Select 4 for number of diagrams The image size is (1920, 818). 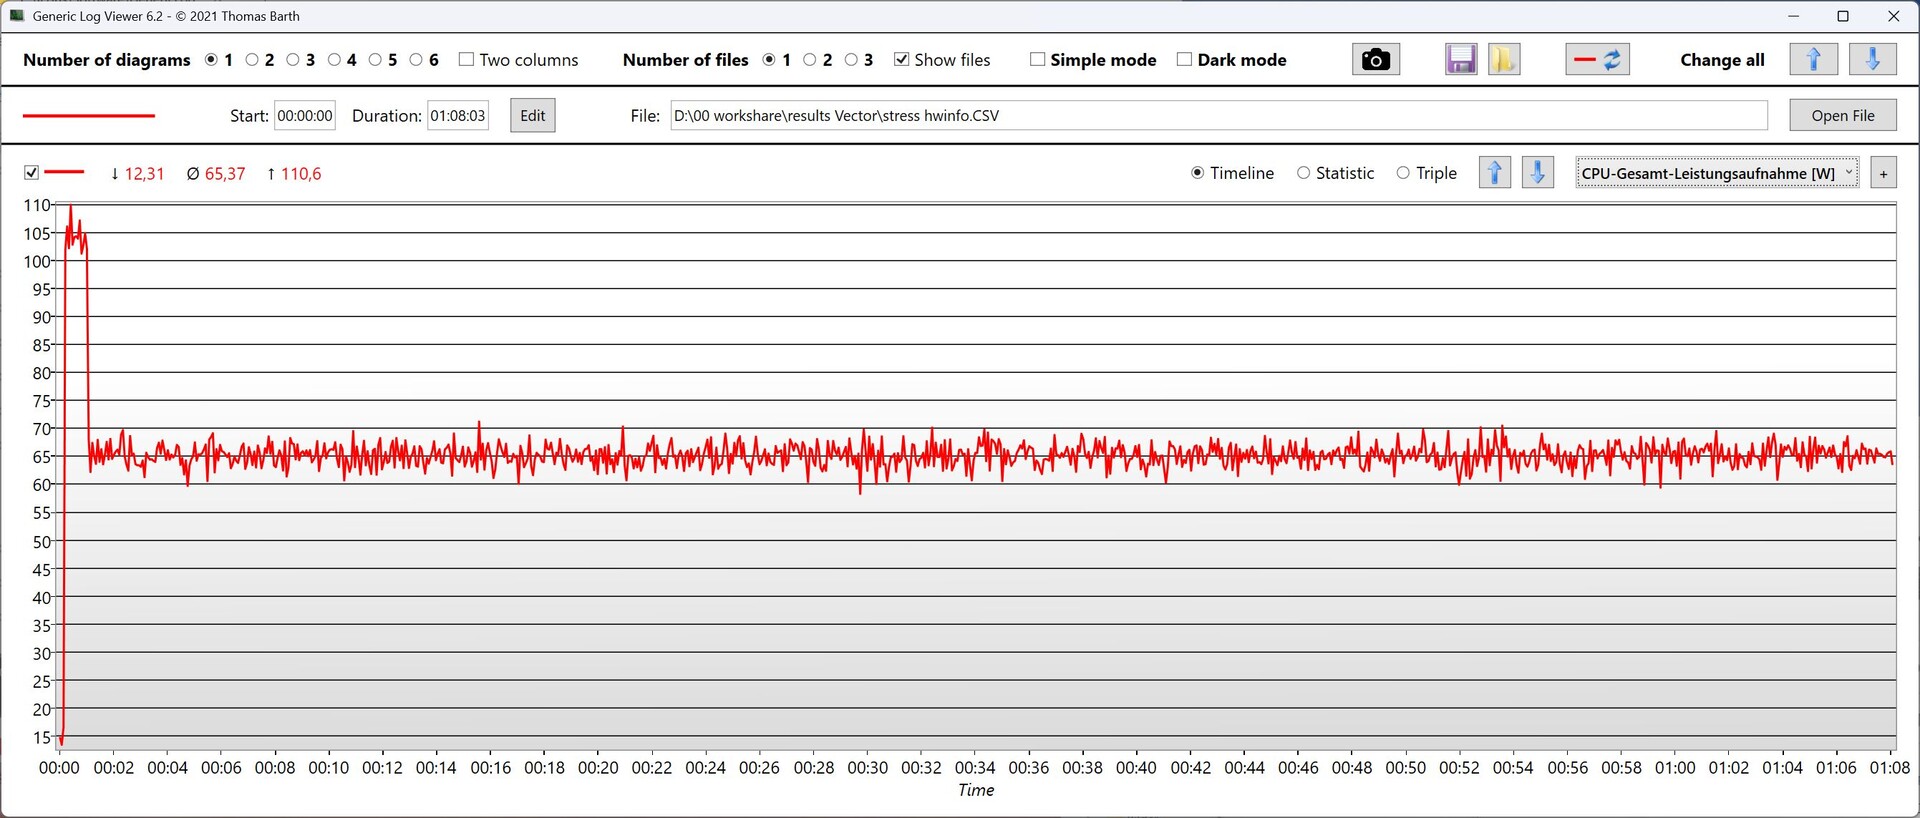coord(334,60)
